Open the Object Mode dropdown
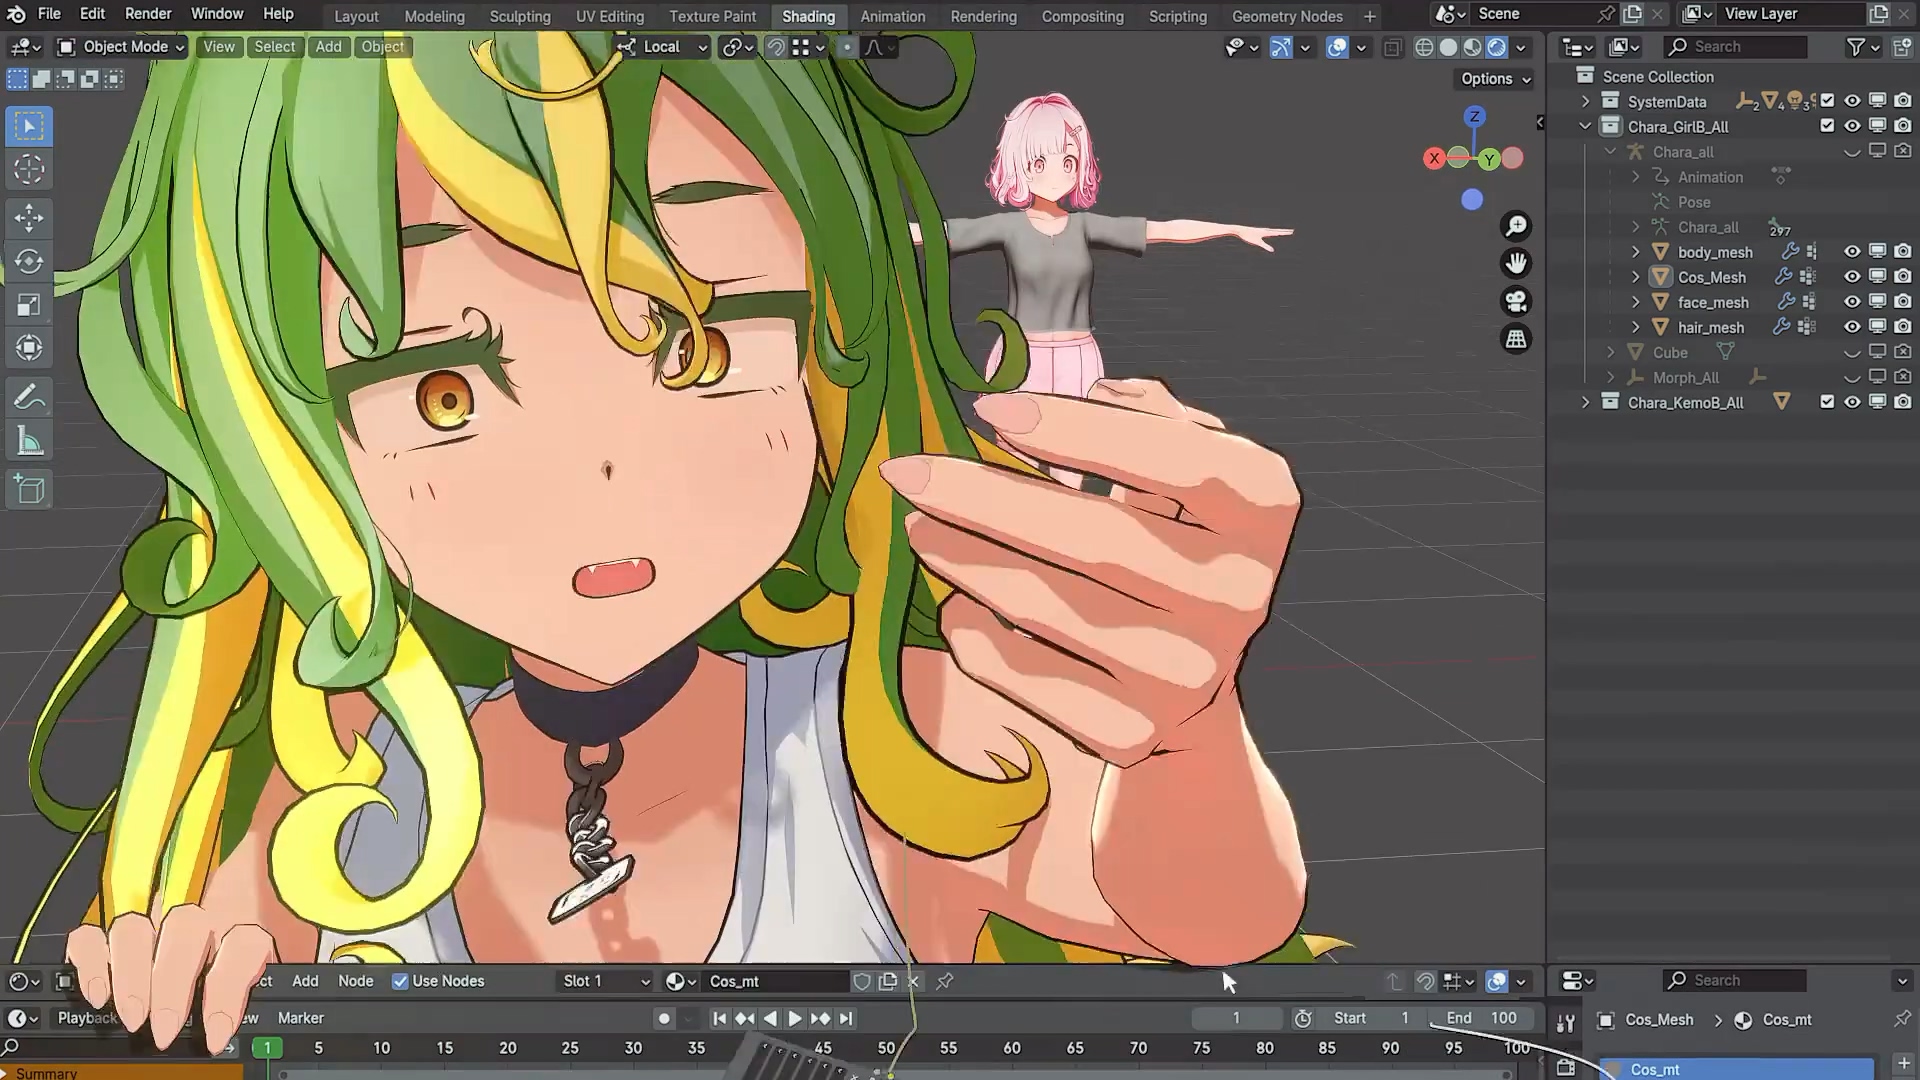1920x1080 pixels. pyautogui.click(x=121, y=47)
